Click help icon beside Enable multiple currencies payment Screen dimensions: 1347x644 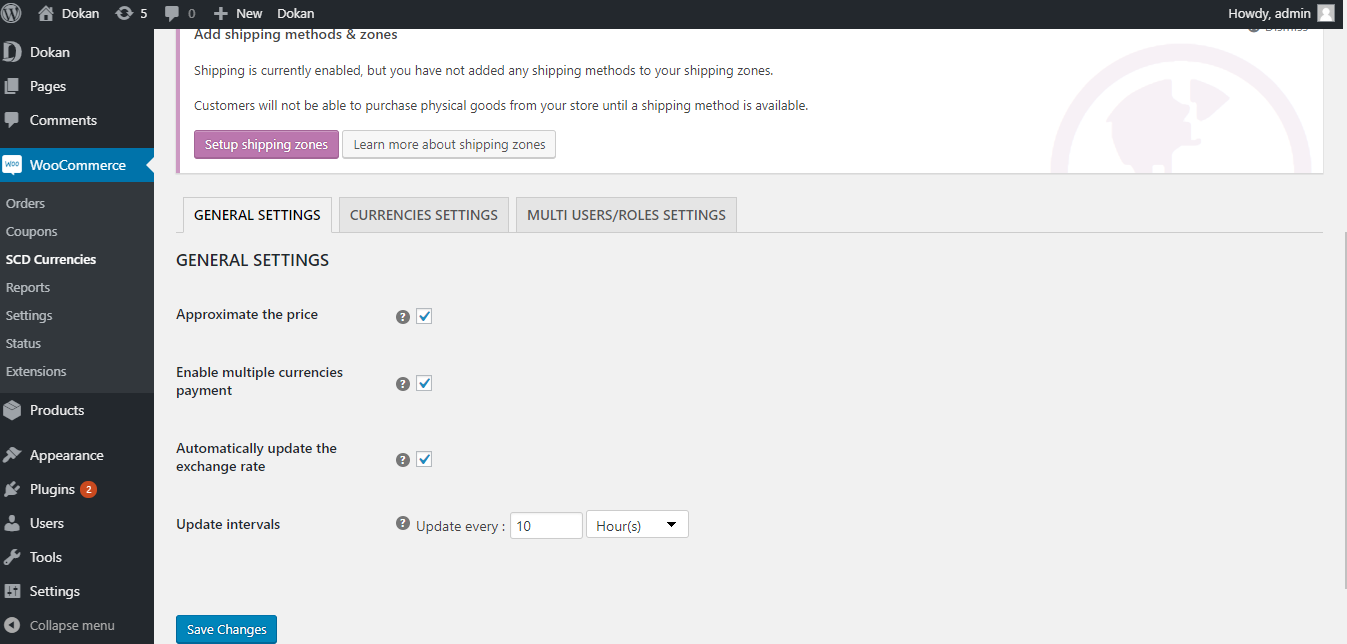point(403,384)
